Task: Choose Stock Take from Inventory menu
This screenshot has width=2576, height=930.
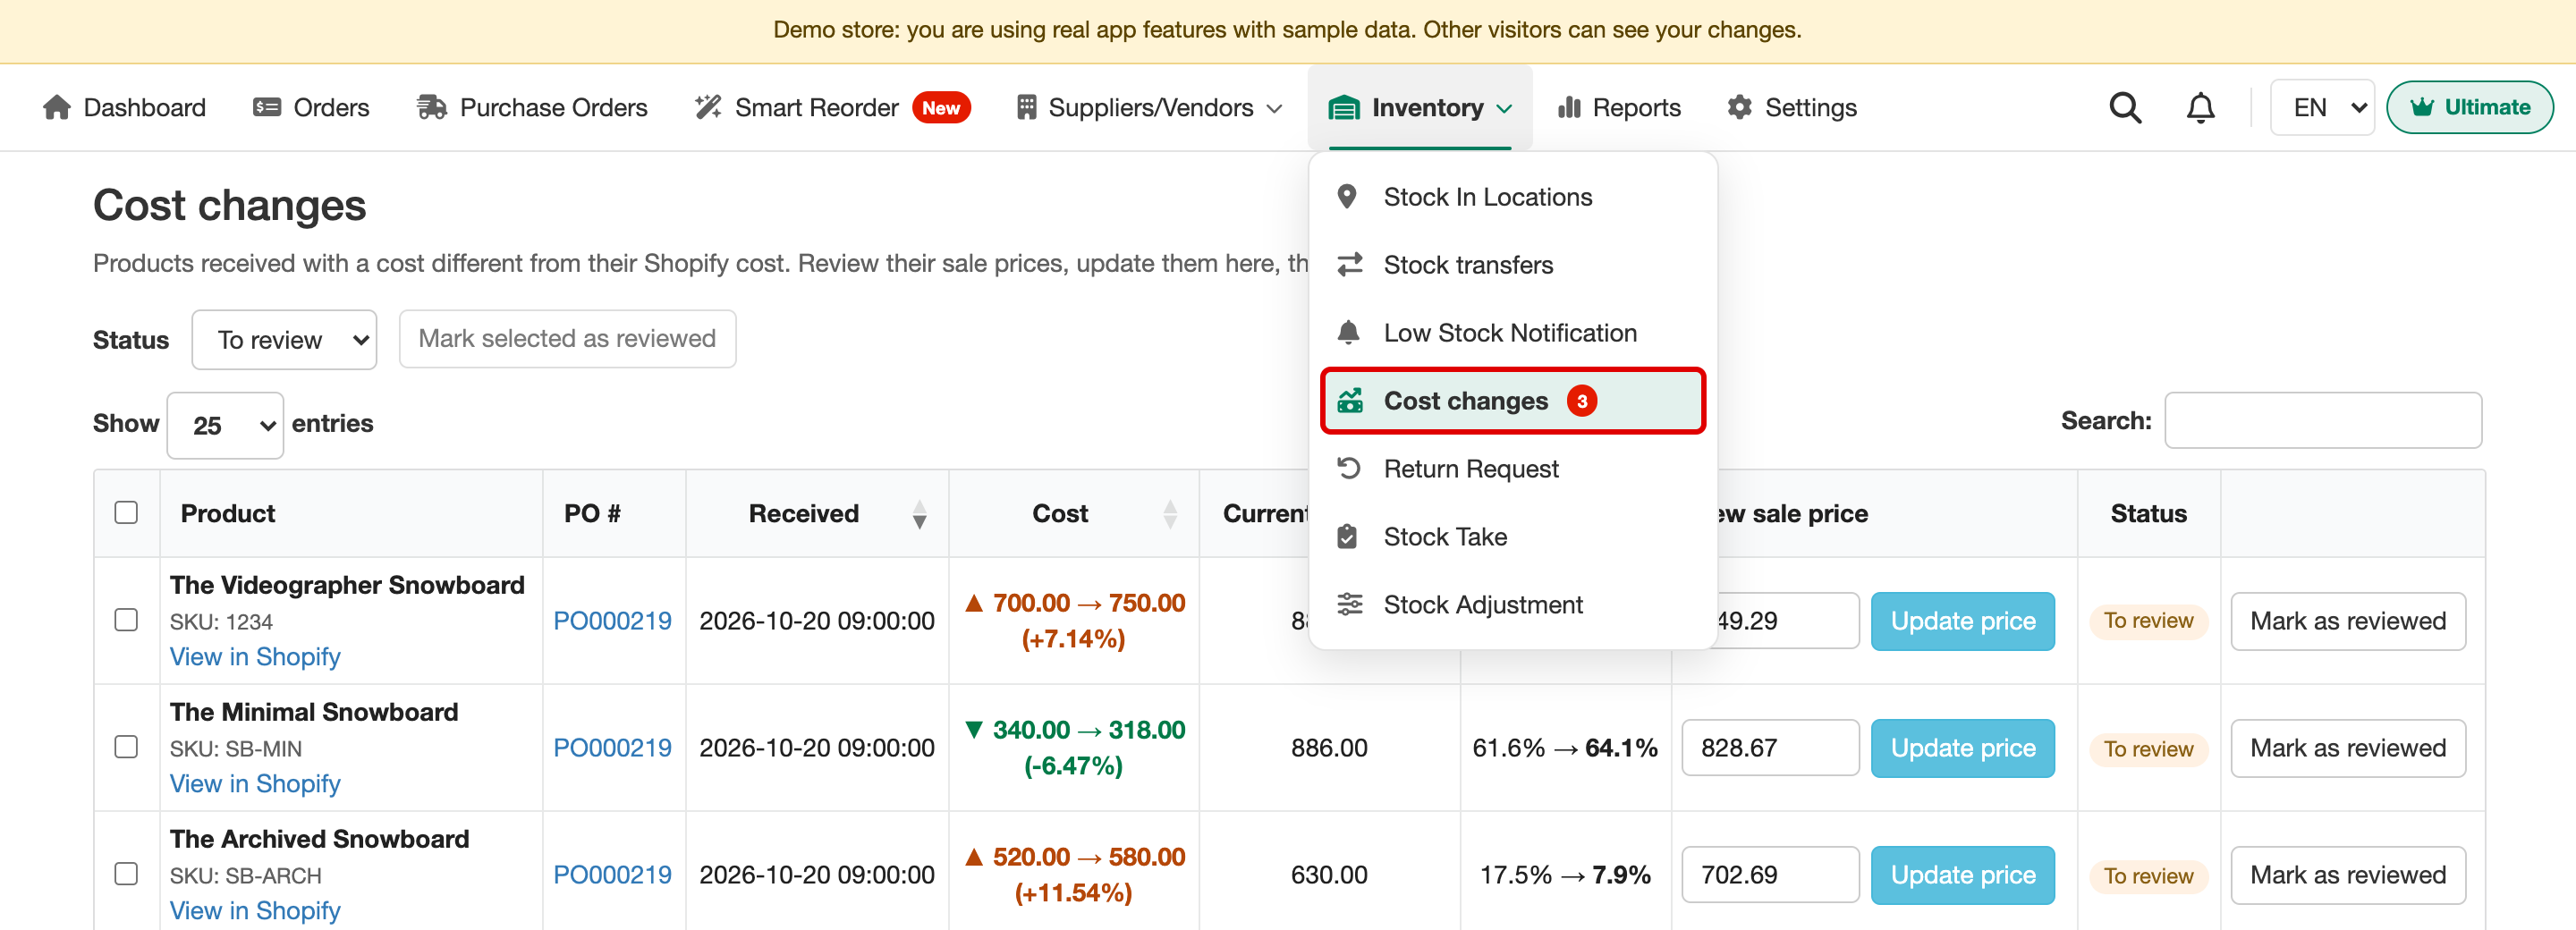Action: tap(1512, 536)
